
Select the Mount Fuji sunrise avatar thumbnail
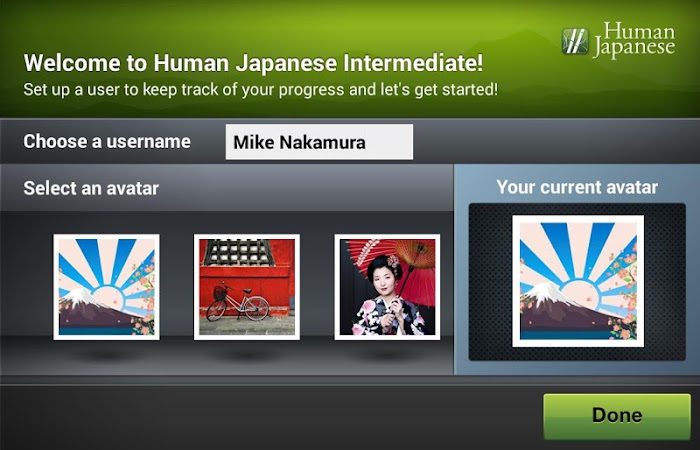pyautogui.click(x=106, y=287)
